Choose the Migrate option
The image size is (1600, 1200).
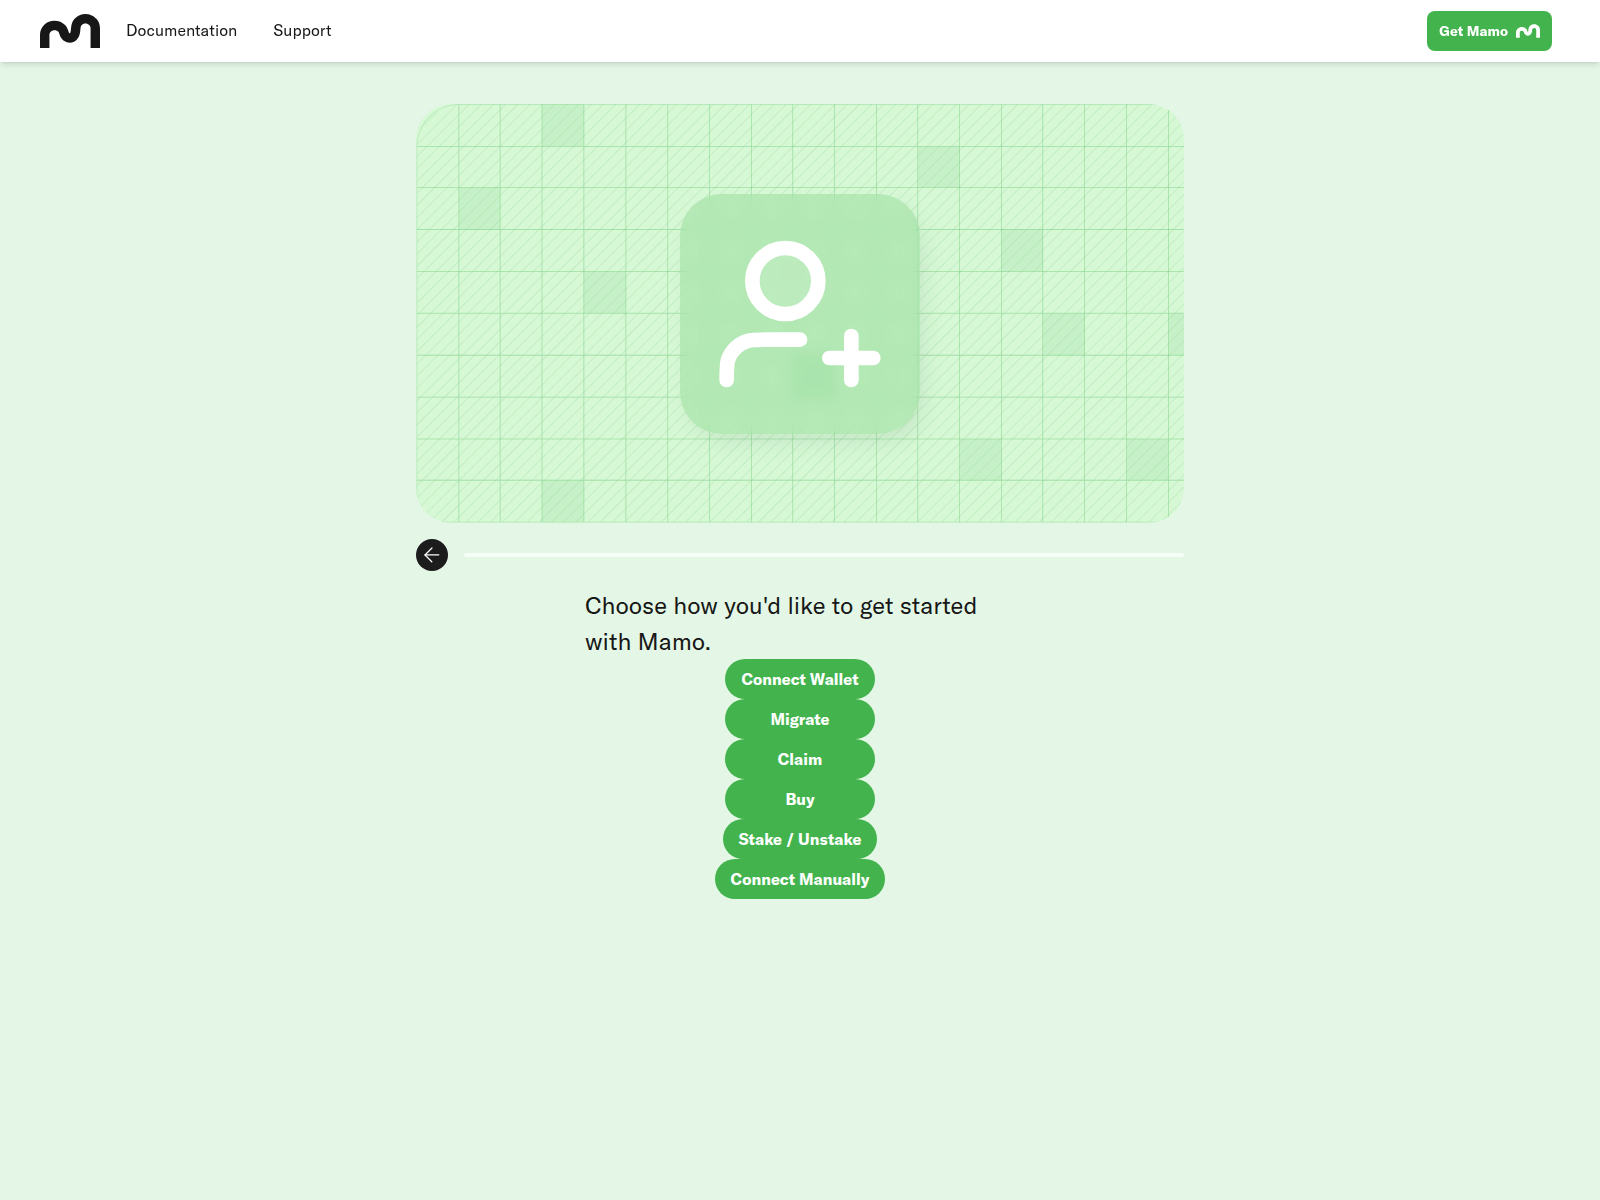tap(799, 719)
